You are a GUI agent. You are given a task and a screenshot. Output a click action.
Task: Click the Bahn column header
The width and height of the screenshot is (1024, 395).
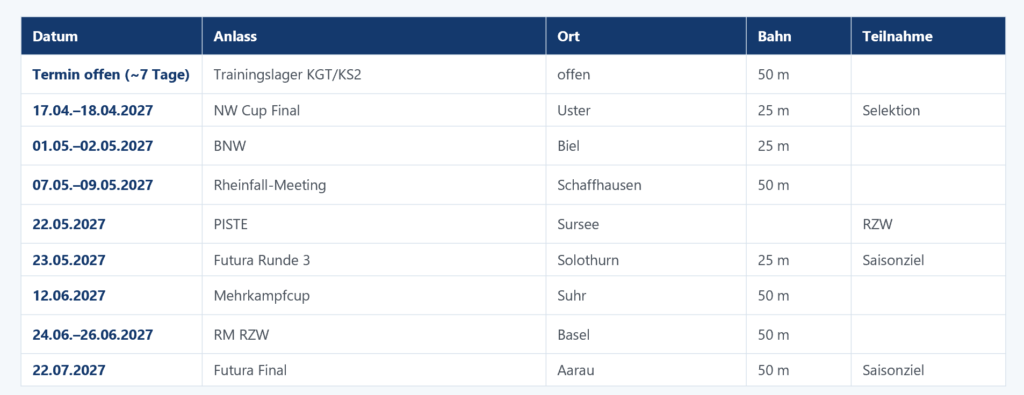coord(799,36)
